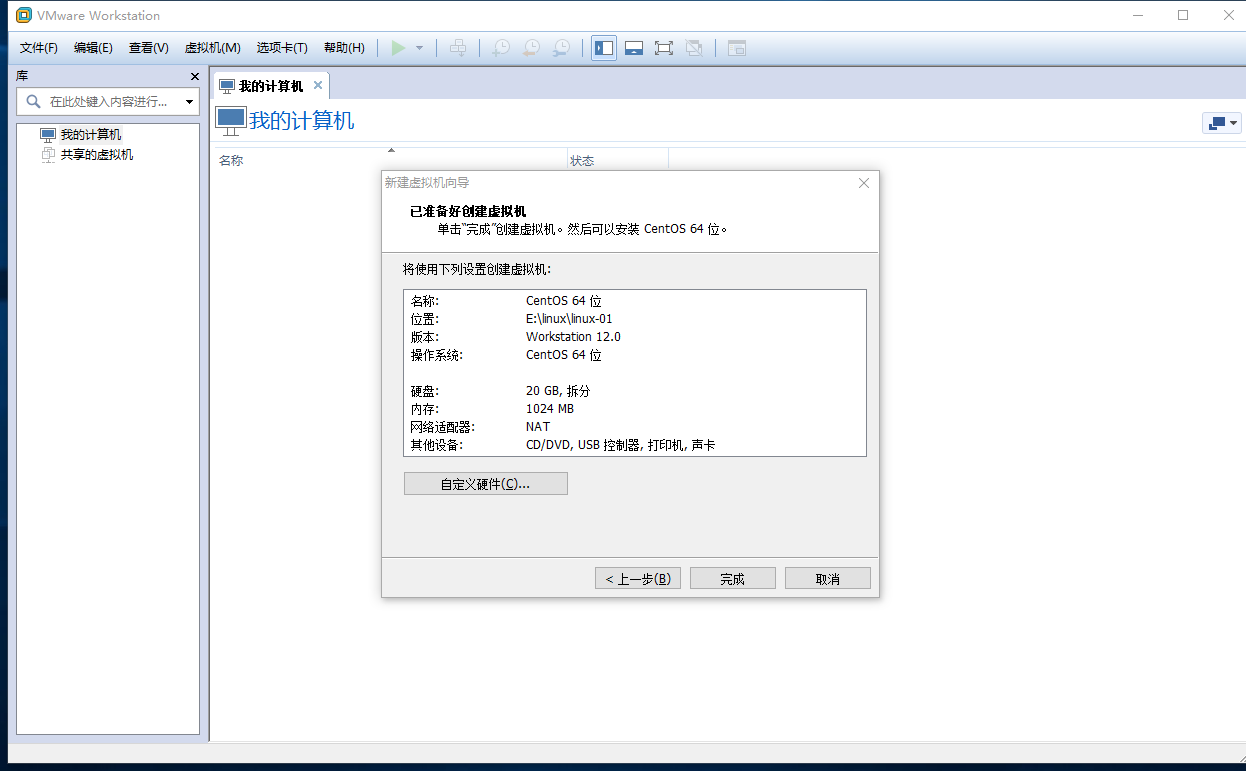
Task: Click the revert to snapshot icon
Action: click(x=532, y=48)
